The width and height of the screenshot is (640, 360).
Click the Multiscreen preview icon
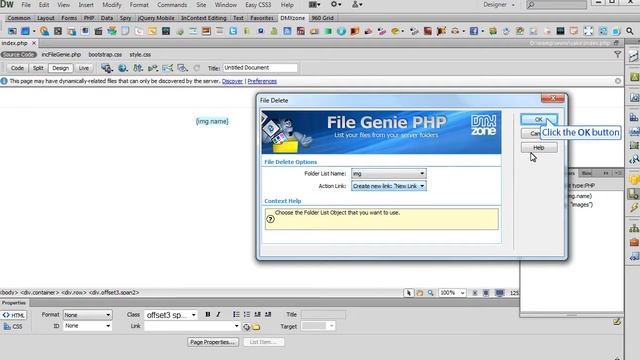[107, 68]
